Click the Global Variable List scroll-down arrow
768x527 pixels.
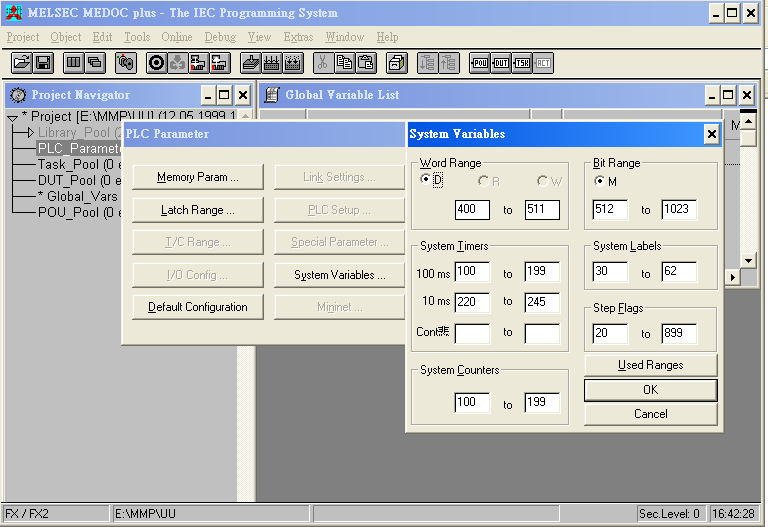tap(748, 261)
